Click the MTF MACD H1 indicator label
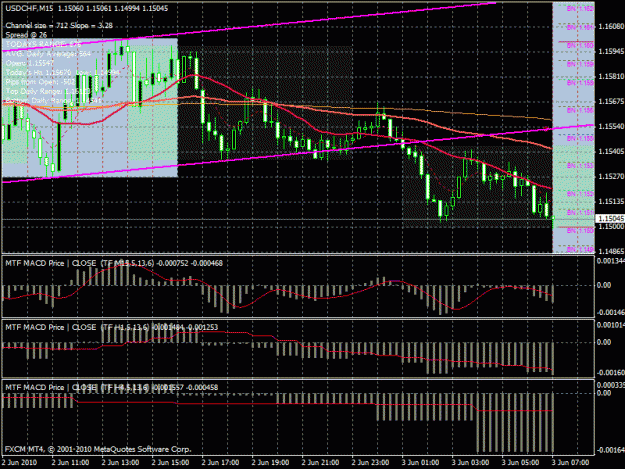Image resolution: width=625 pixels, height=469 pixels. click(x=112, y=327)
